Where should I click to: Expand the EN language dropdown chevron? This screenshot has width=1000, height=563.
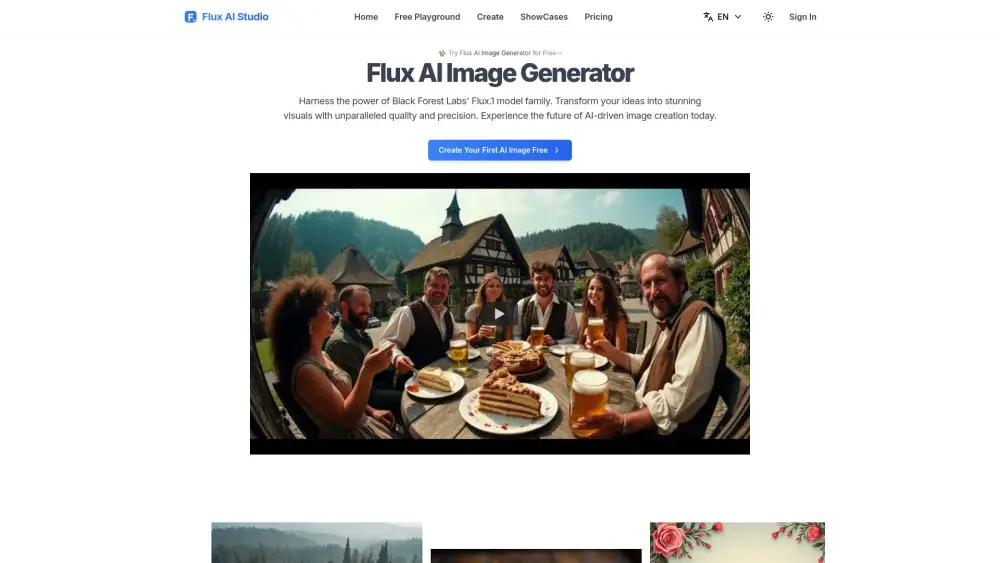point(738,17)
